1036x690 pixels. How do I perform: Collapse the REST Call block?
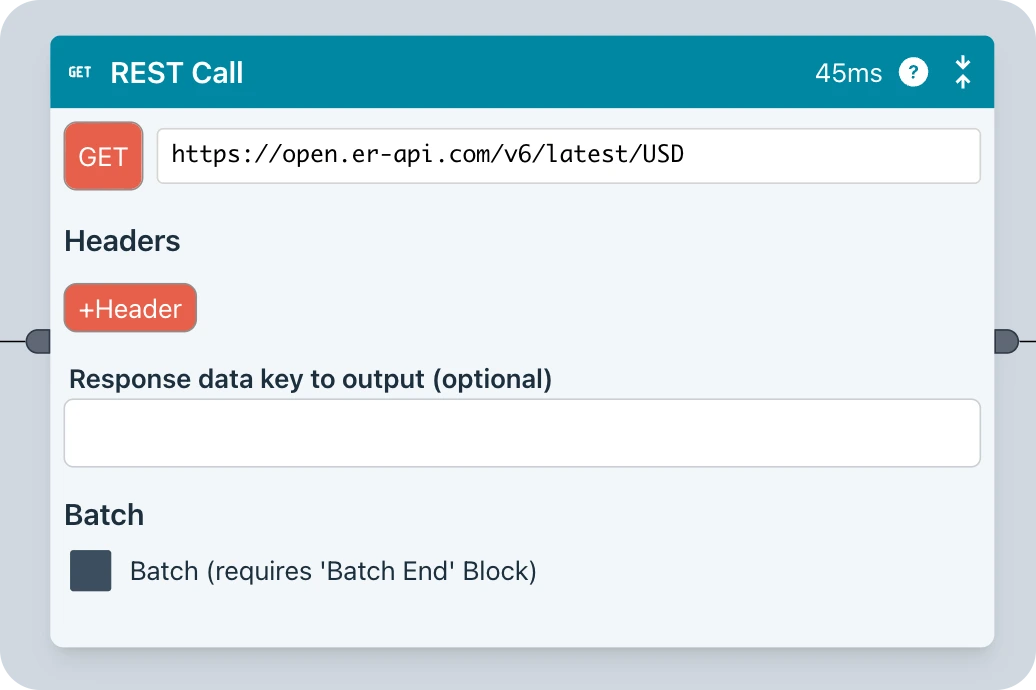tap(962, 73)
